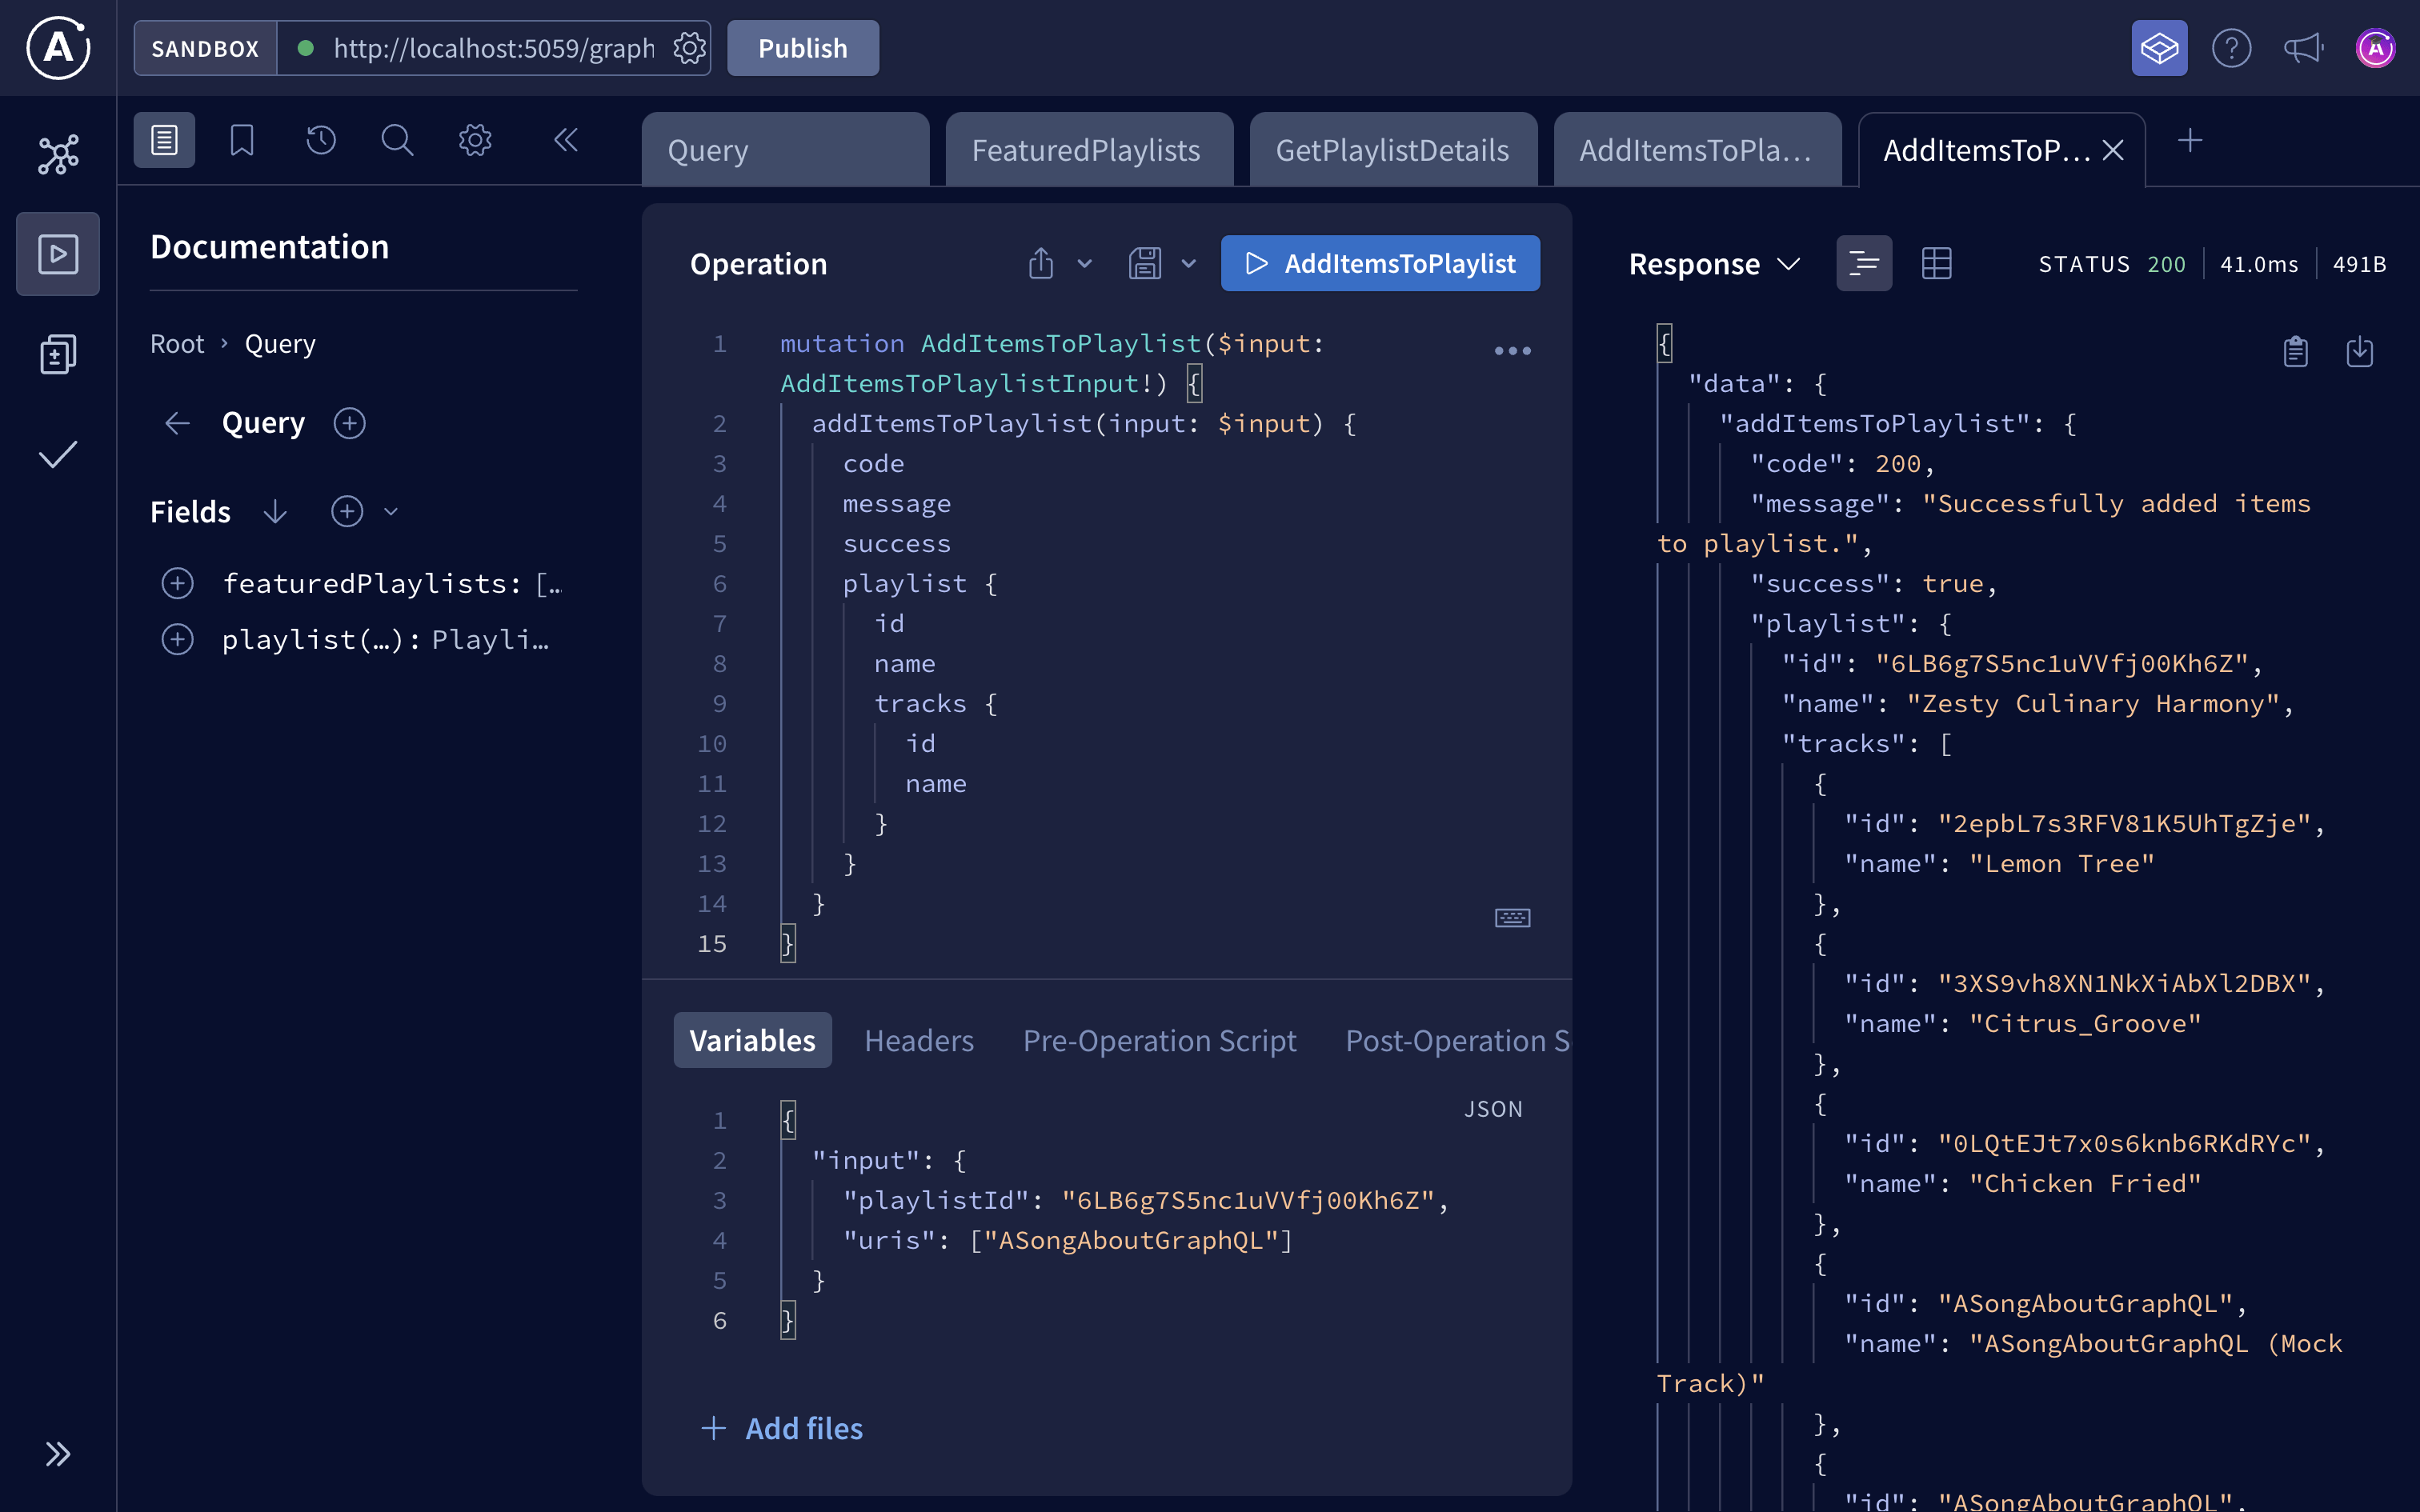The image size is (2420, 1512).
Task: Switch response view to table layout icon
Action: click(1937, 262)
